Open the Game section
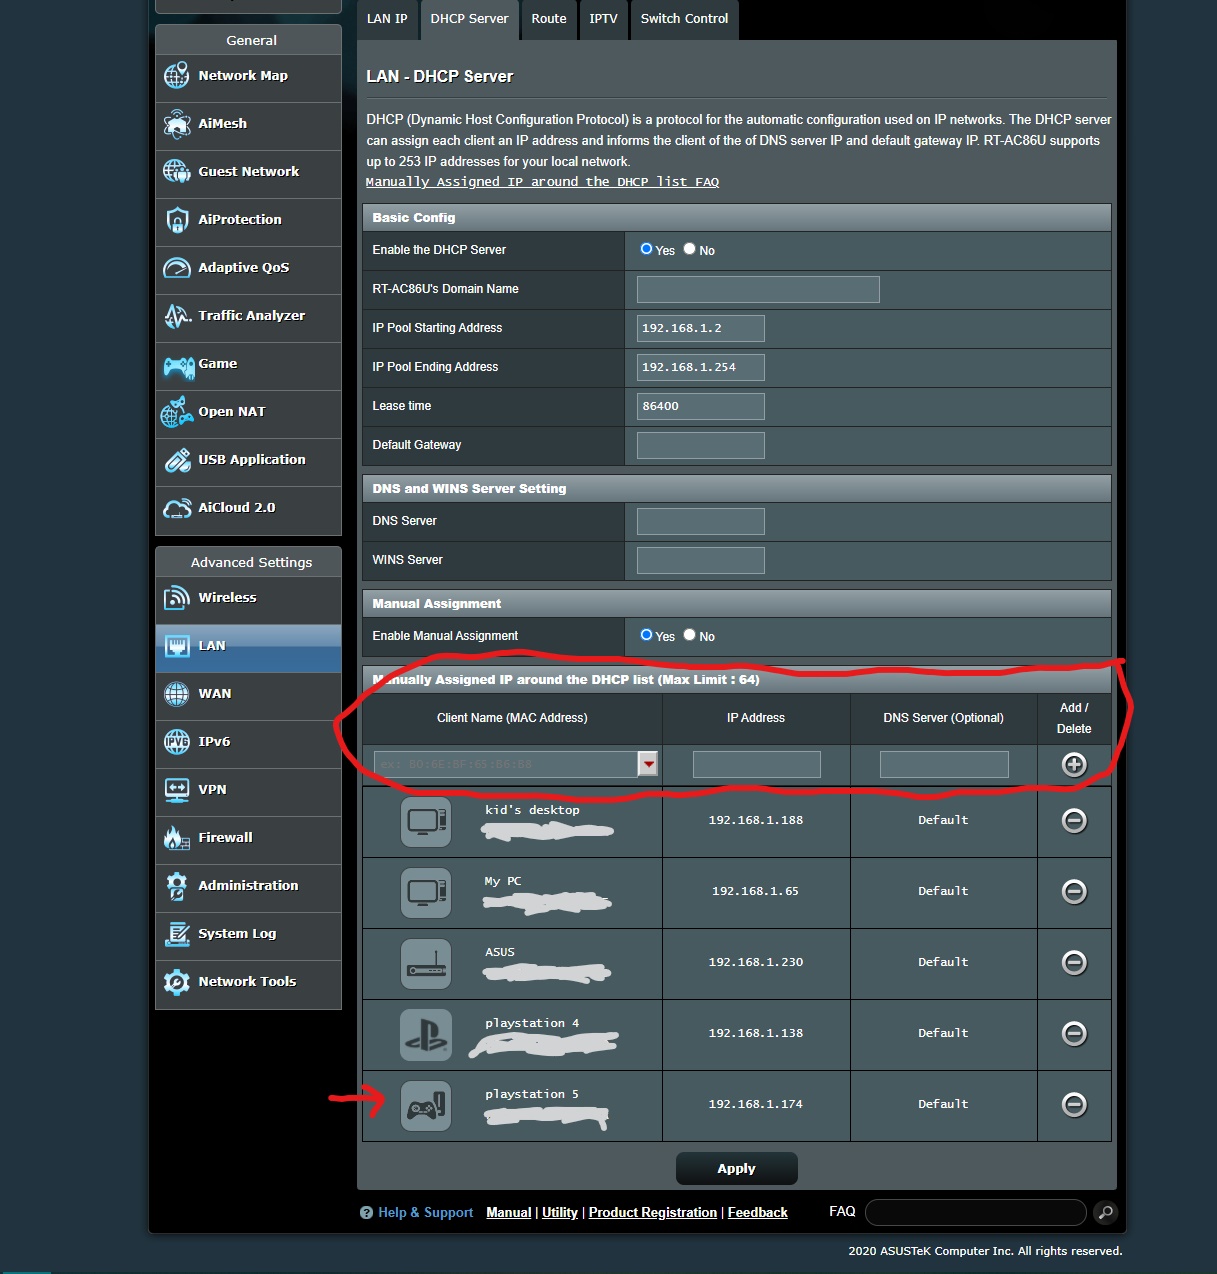The image size is (1217, 1274). pos(248,364)
